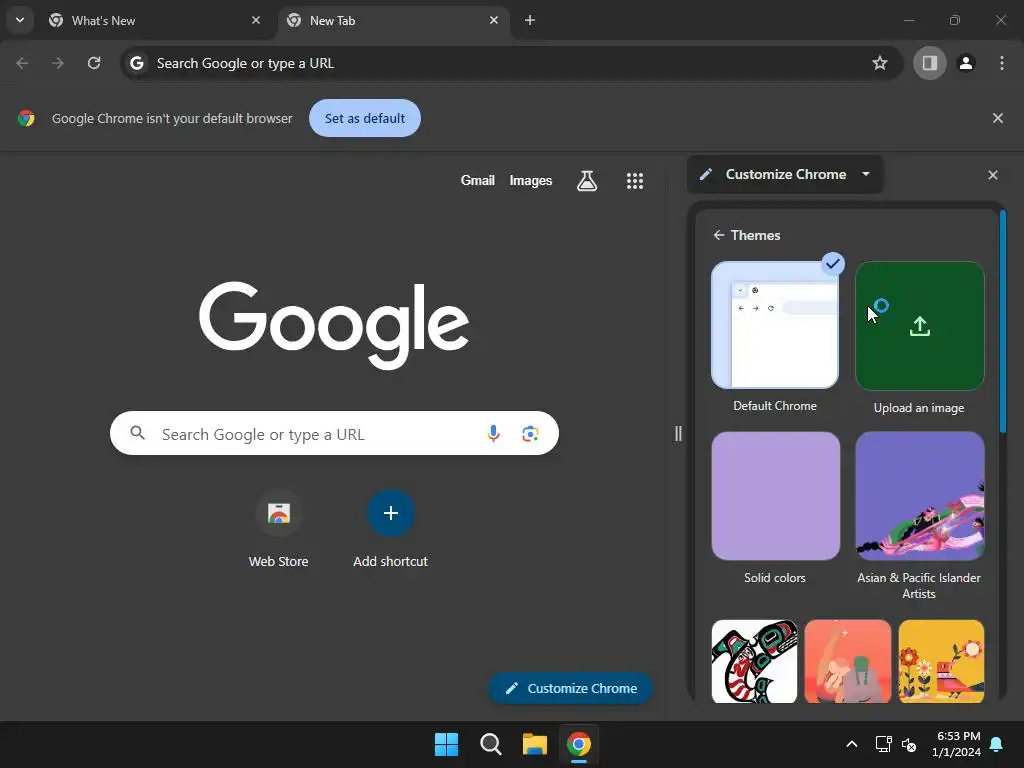Viewport: 1024px width, 768px height.
Task: Search by image with Lens icon
Action: [x=530, y=434]
